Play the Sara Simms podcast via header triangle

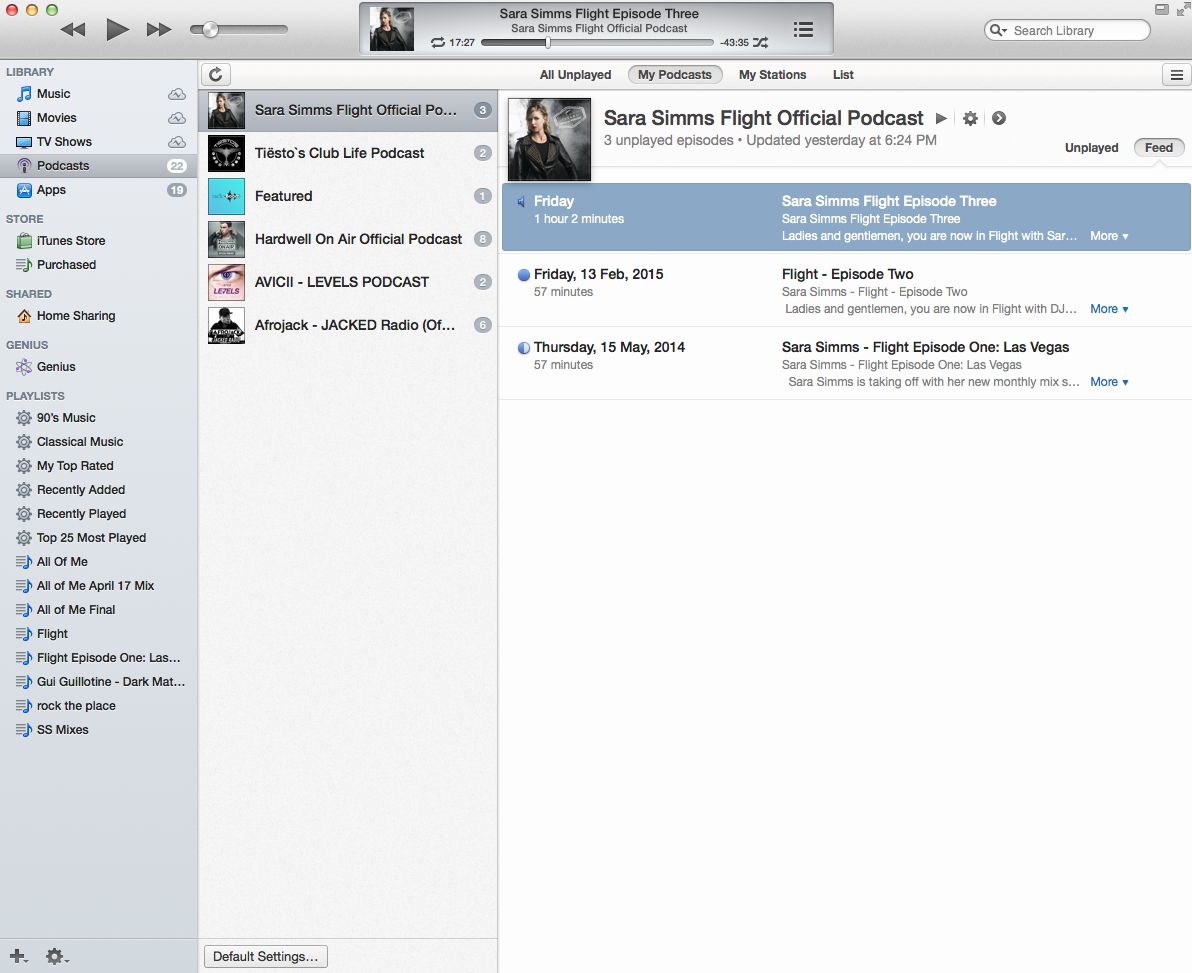coord(941,118)
